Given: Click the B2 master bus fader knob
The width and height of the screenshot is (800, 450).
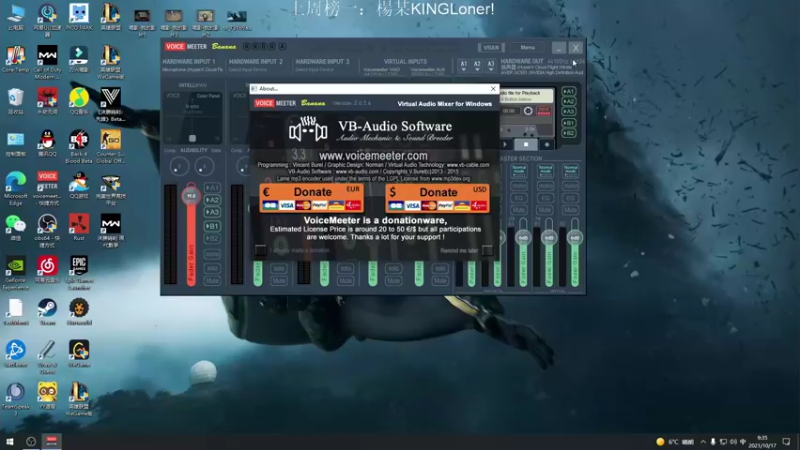Looking at the screenshot, I should [574, 238].
